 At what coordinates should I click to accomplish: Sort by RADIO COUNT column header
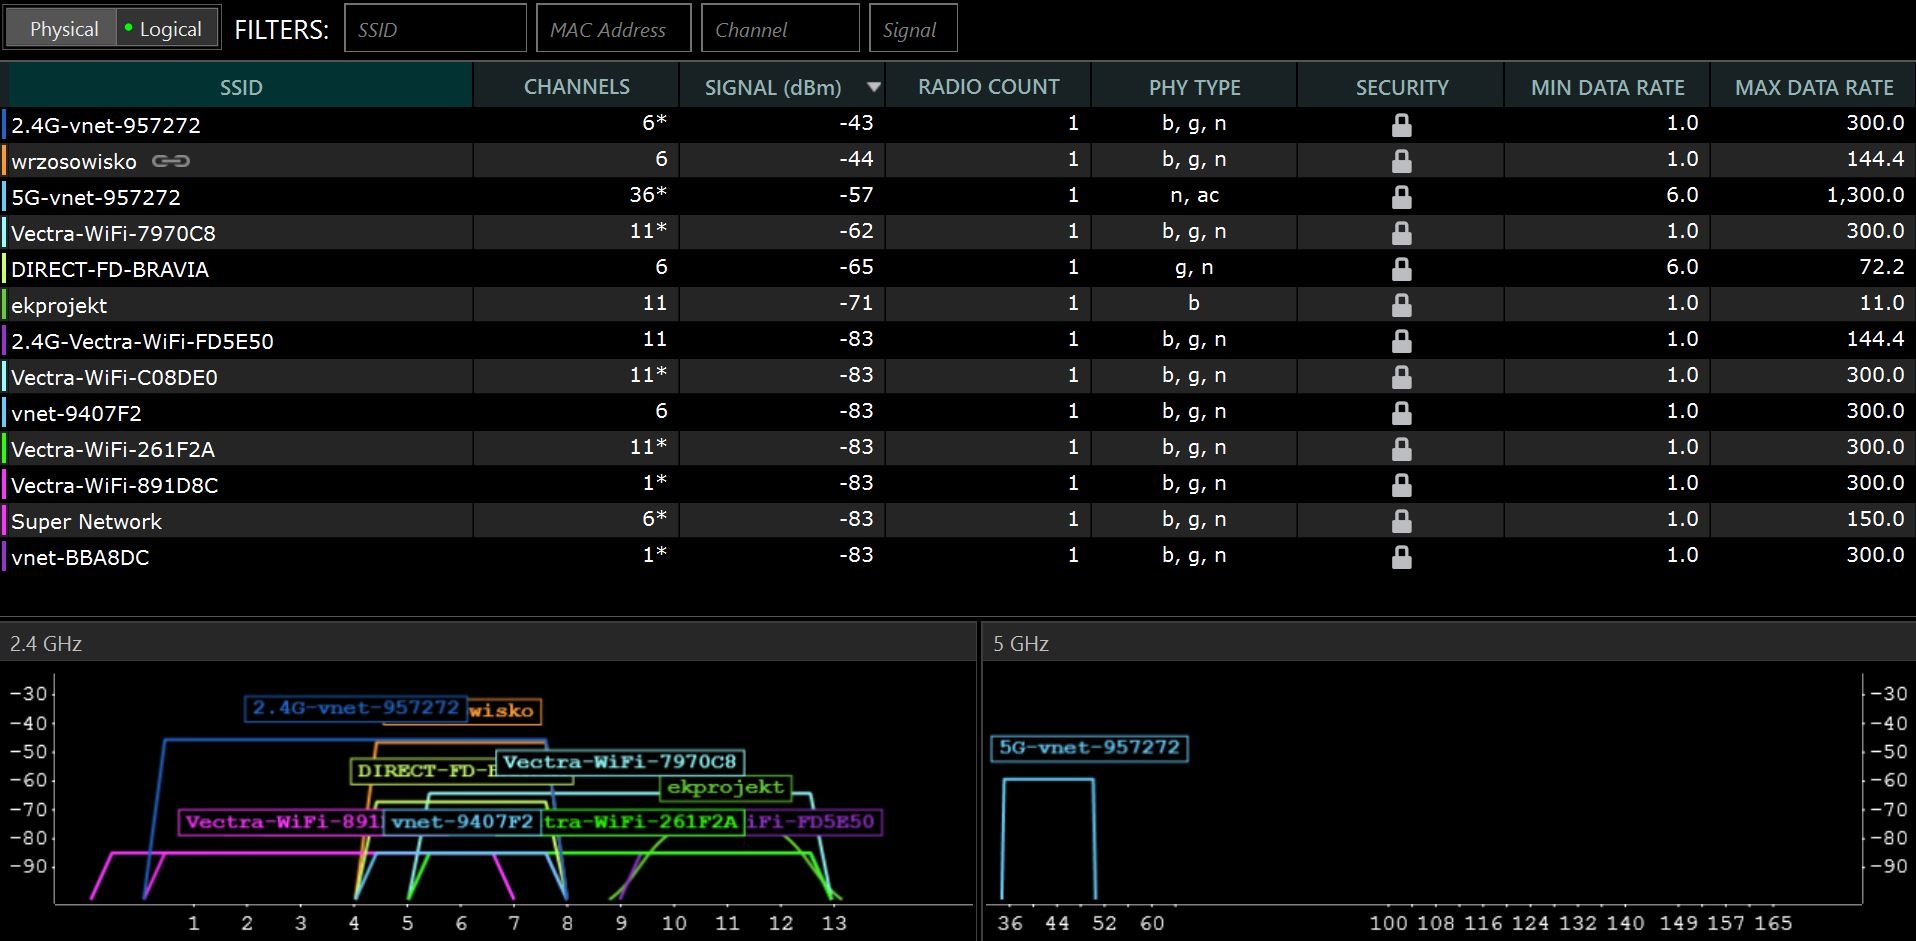pyautogui.click(x=988, y=87)
